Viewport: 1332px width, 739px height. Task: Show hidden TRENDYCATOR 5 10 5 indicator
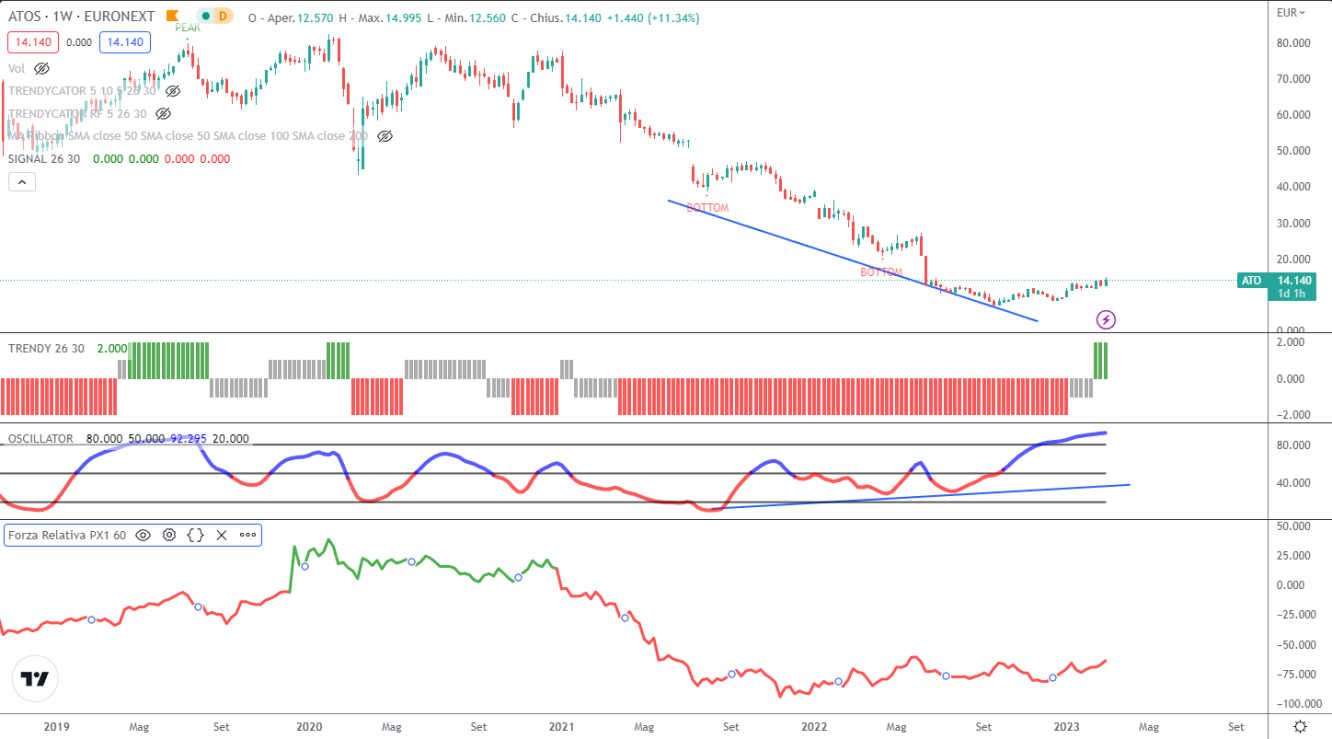(173, 91)
